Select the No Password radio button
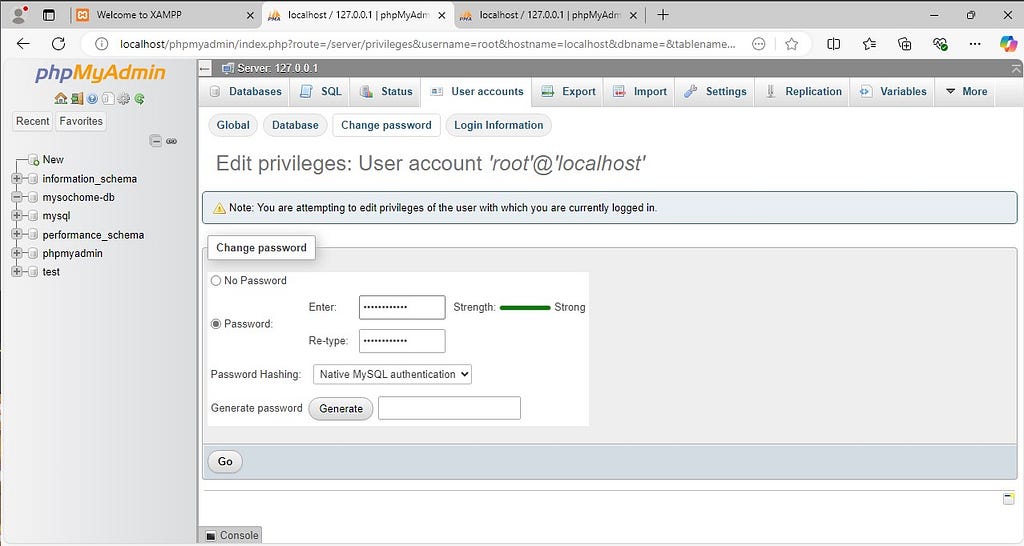 coord(216,281)
